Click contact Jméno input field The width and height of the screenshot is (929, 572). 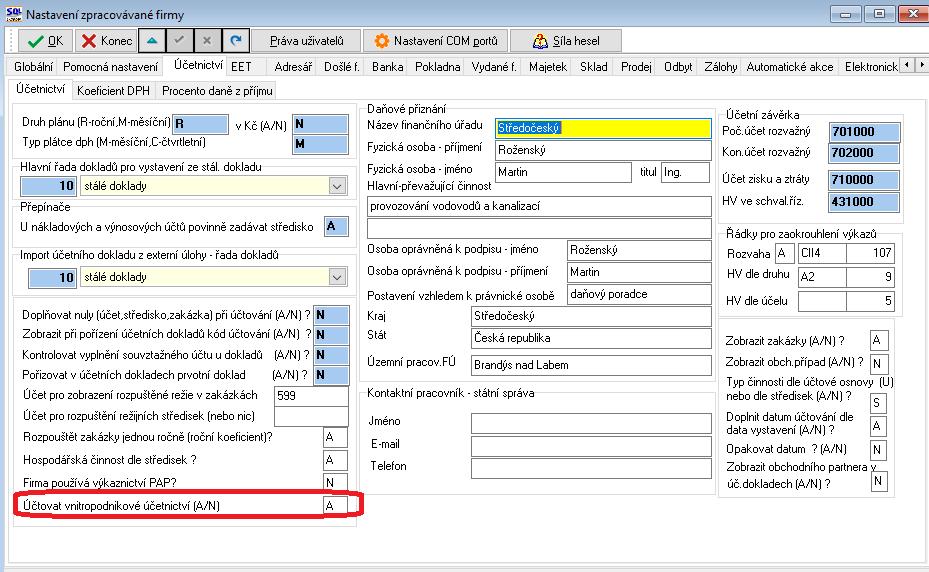[x=591, y=423]
